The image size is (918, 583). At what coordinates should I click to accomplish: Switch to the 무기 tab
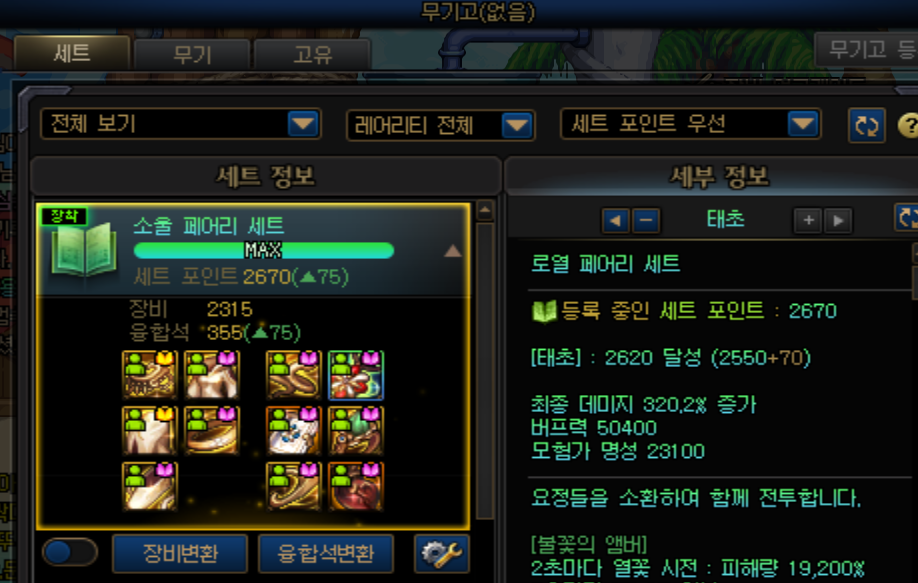(192, 55)
